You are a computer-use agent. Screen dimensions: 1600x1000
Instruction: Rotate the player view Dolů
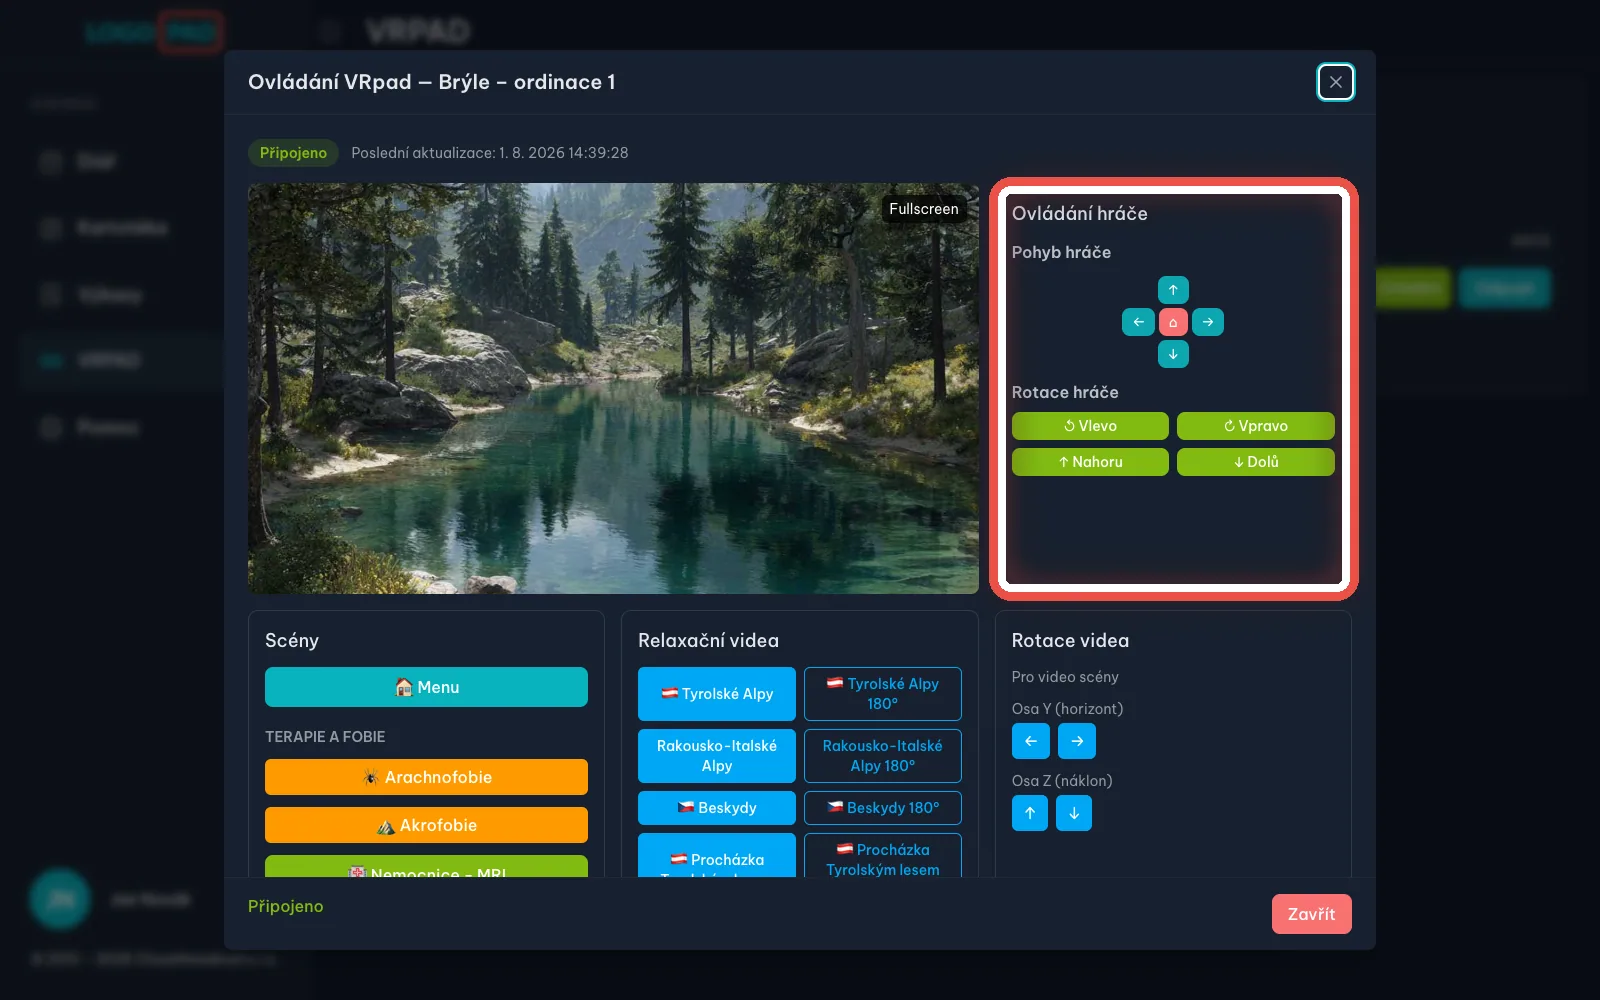tap(1256, 462)
